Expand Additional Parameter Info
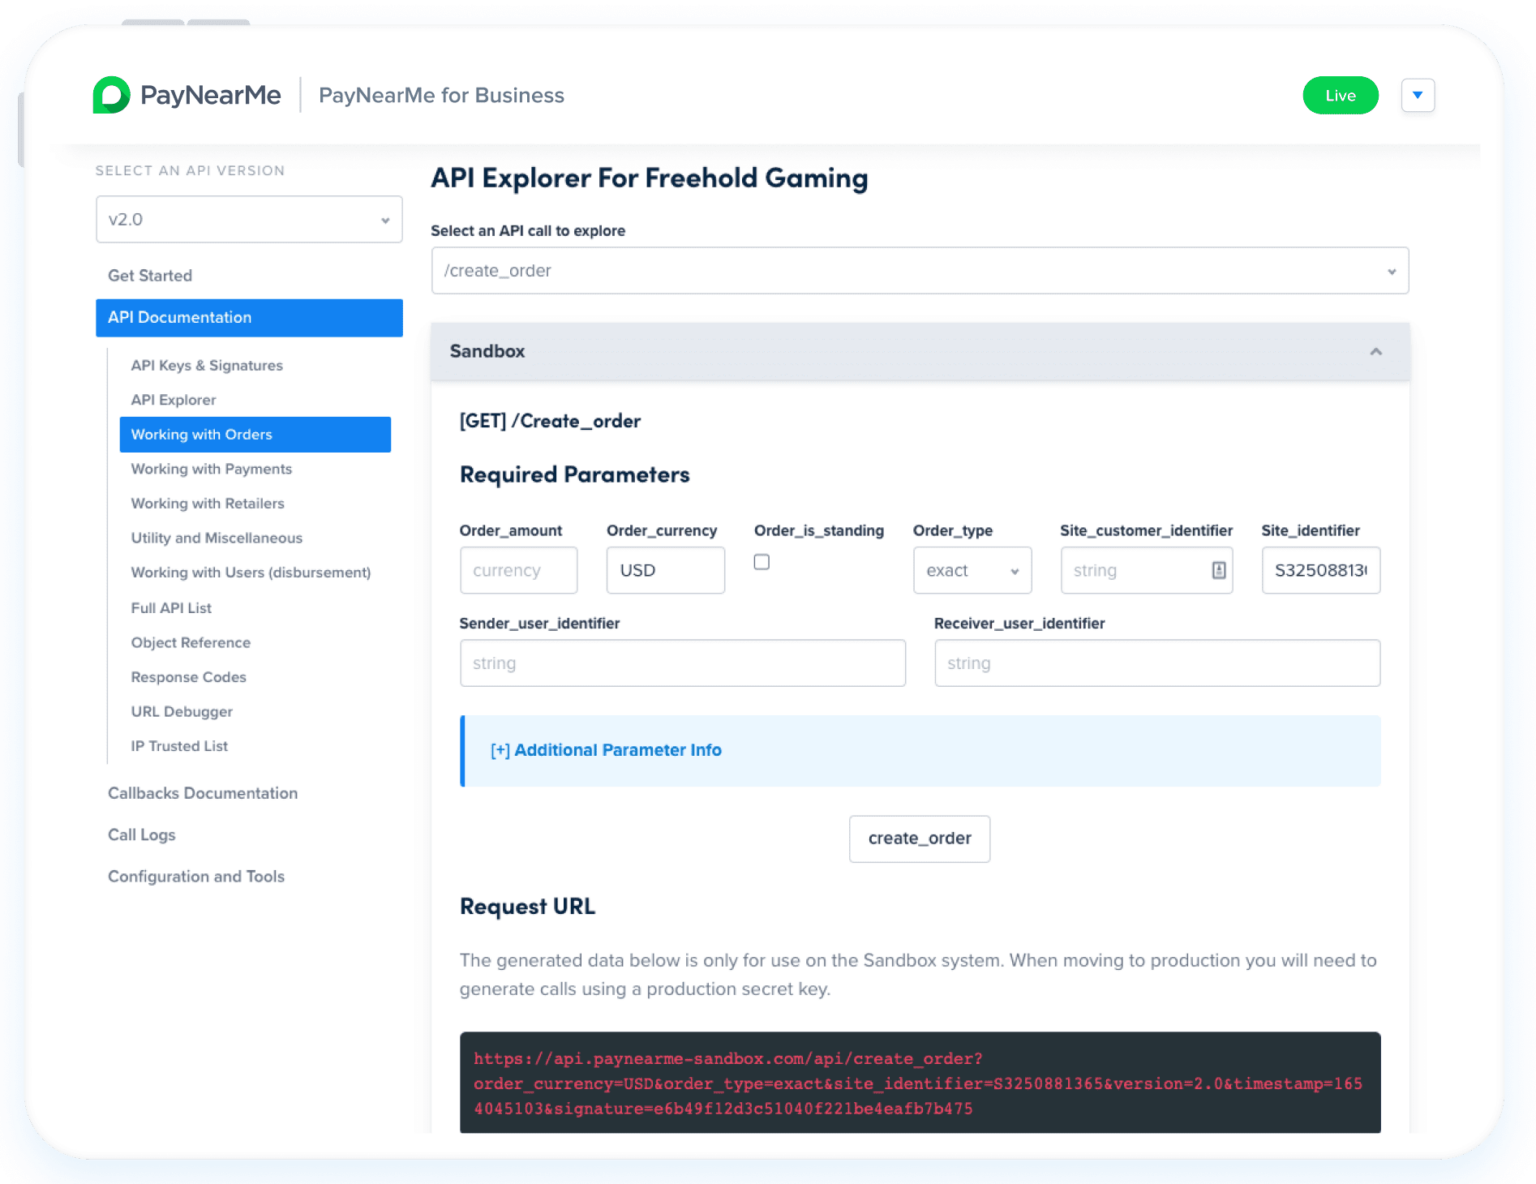Image resolution: width=1536 pixels, height=1184 pixels. click(606, 751)
